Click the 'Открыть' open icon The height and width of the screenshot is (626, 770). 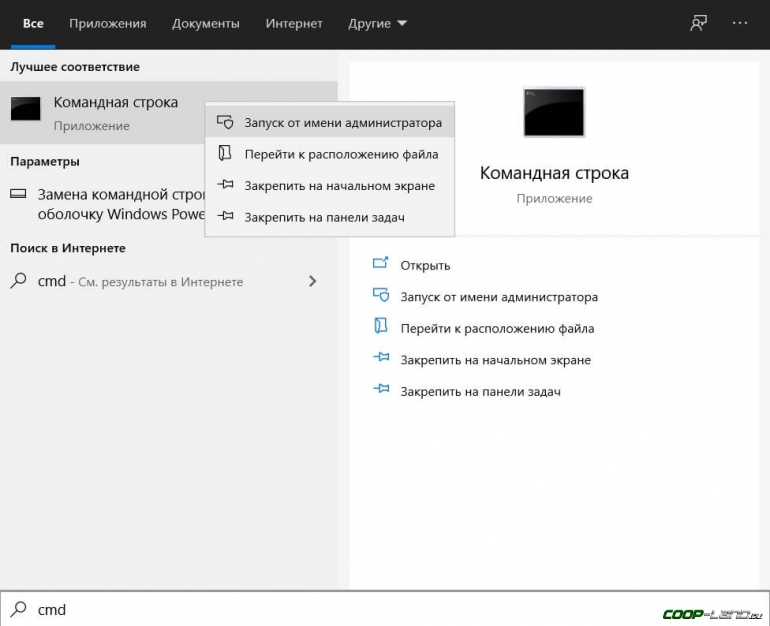380,265
